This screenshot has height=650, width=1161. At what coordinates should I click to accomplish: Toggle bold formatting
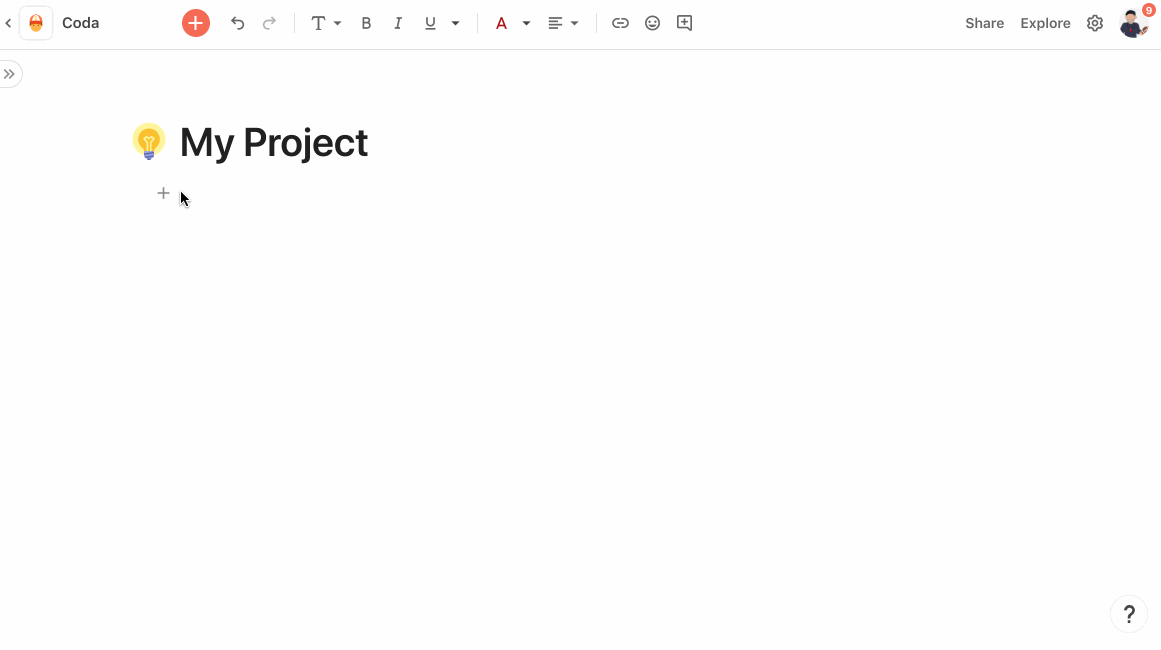click(x=366, y=23)
